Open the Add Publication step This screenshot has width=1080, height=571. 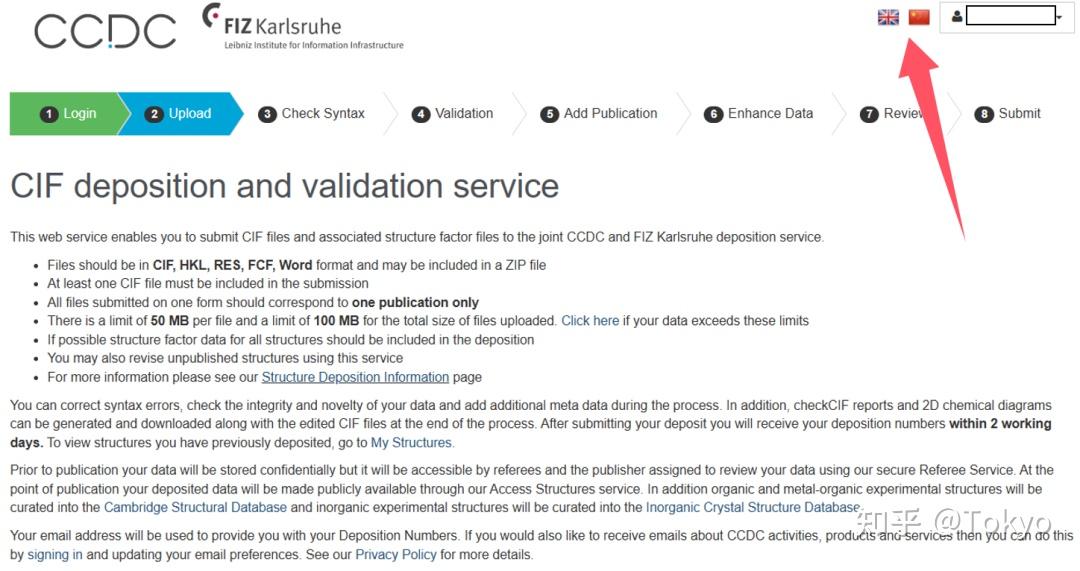(x=598, y=114)
